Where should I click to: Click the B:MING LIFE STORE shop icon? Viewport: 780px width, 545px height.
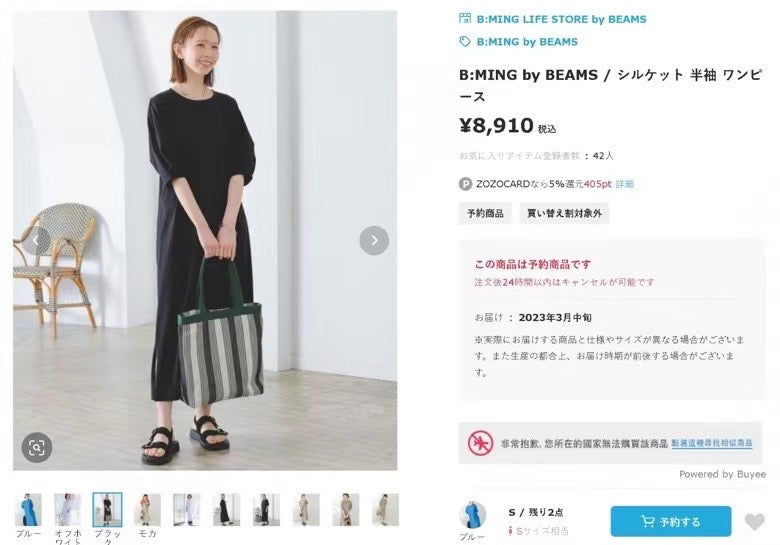pyautogui.click(x=465, y=19)
